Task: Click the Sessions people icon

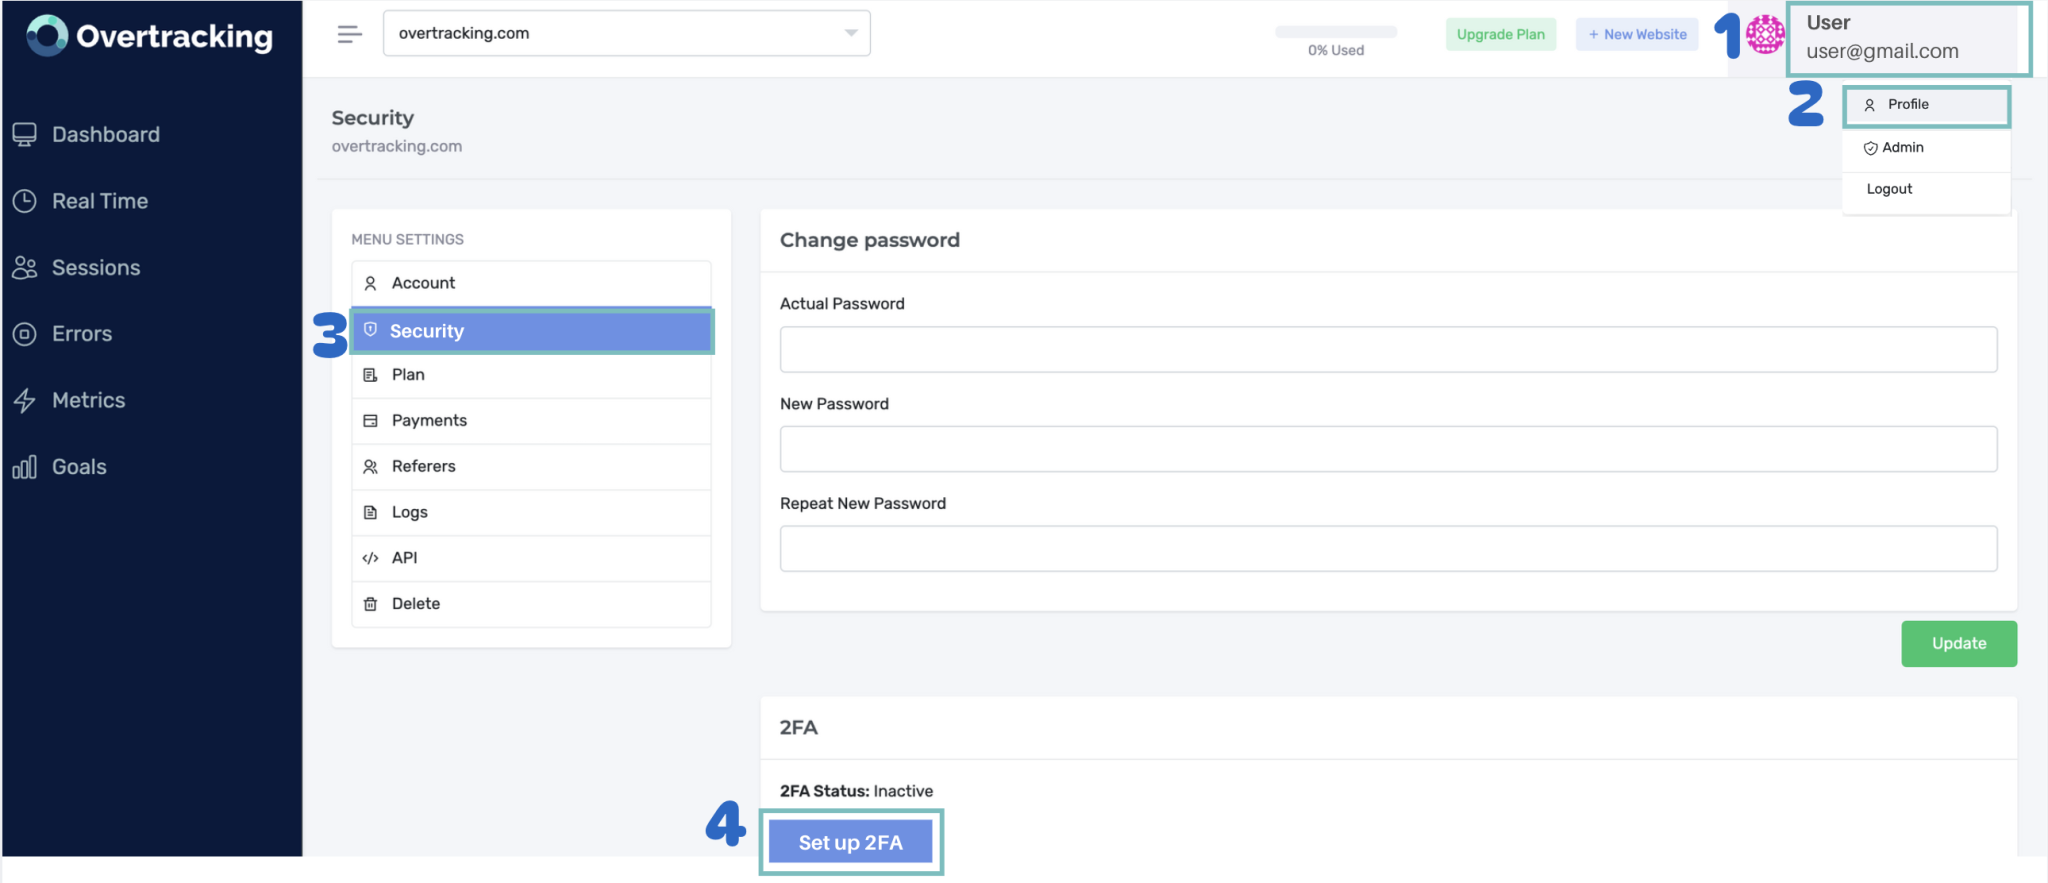Action: click(25, 267)
